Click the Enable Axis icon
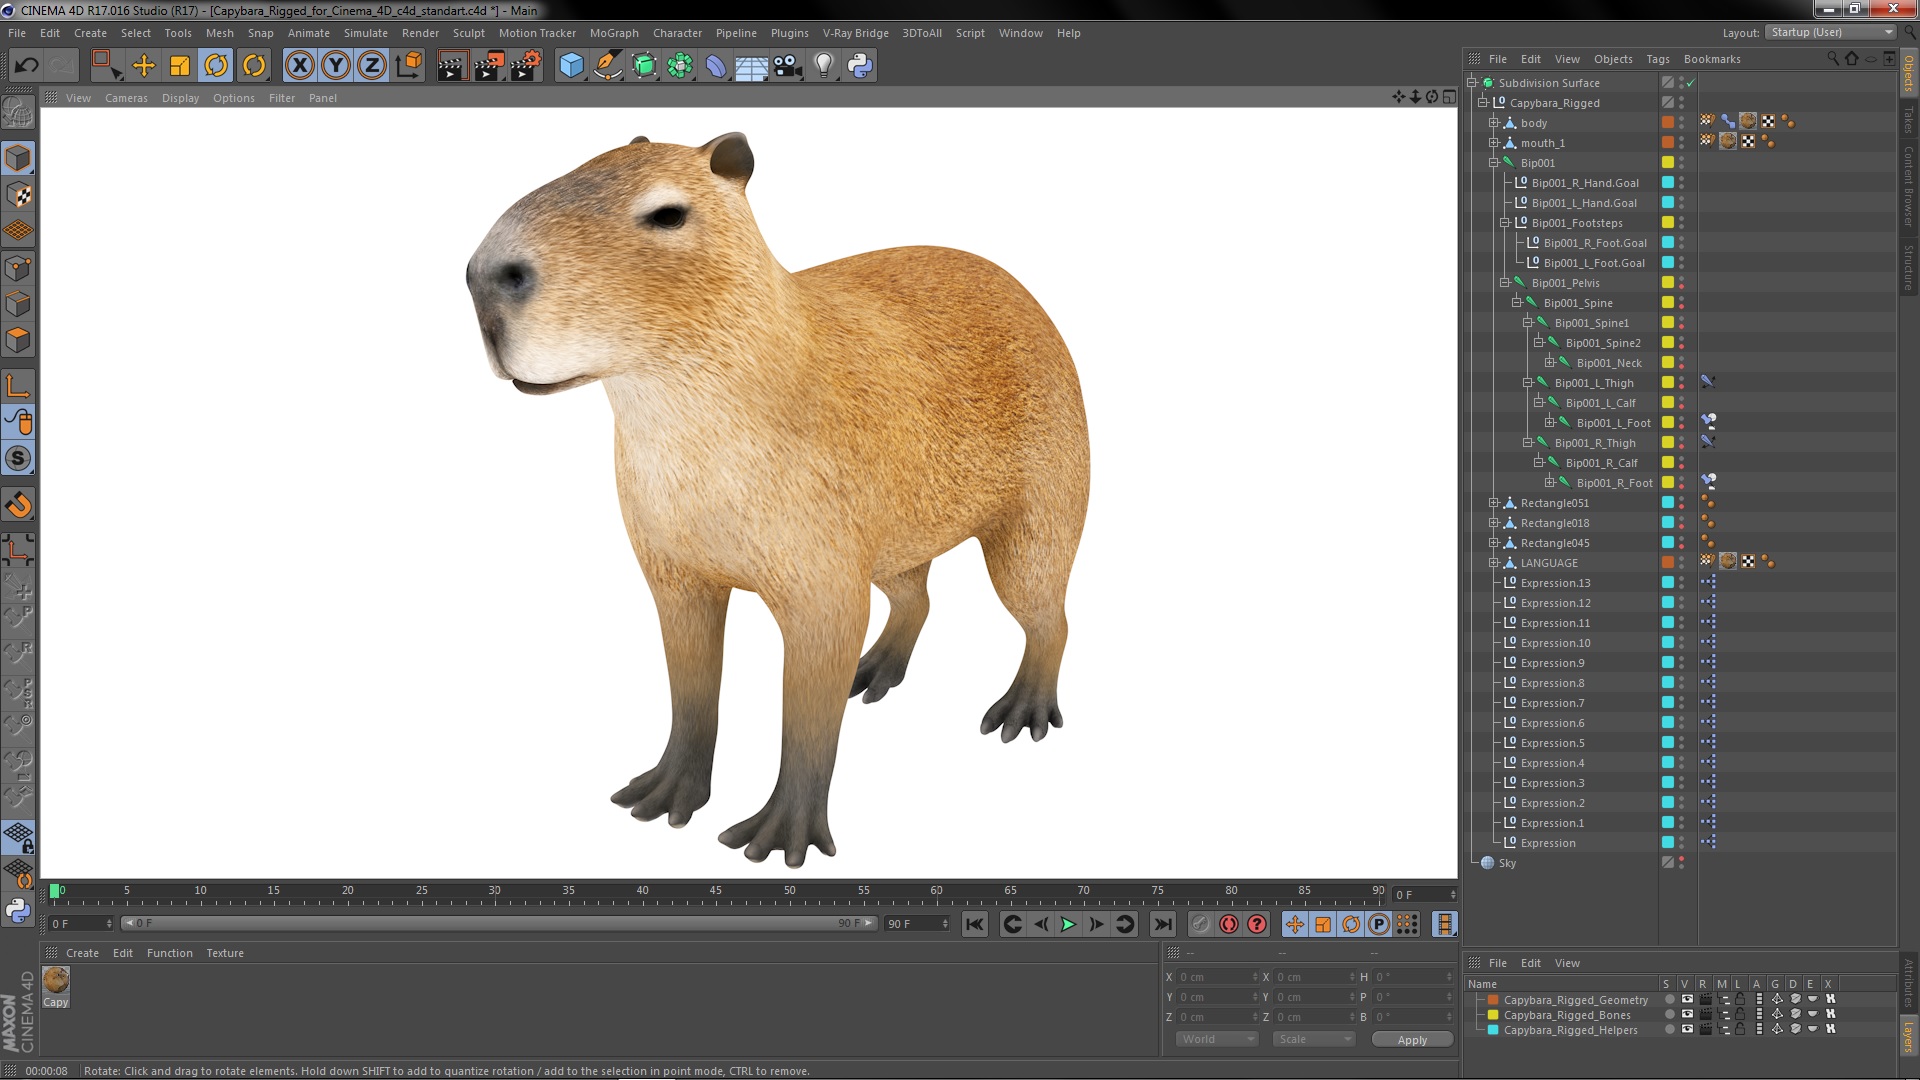The width and height of the screenshot is (1920, 1080). tap(18, 386)
